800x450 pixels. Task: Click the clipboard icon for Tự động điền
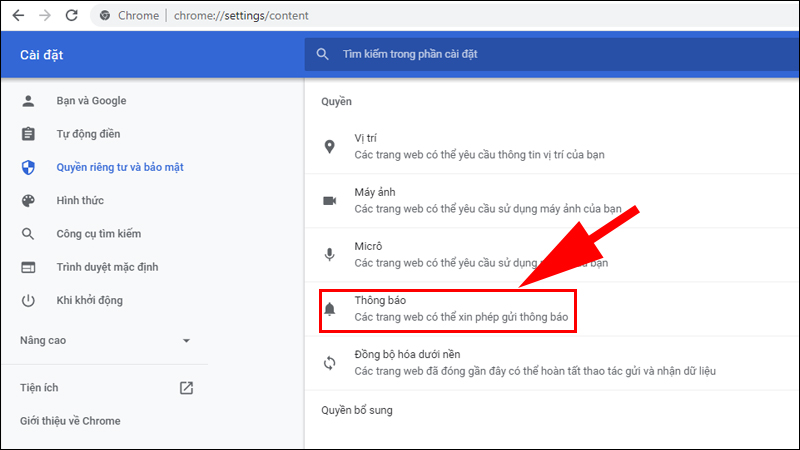pyautogui.click(x=28, y=134)
